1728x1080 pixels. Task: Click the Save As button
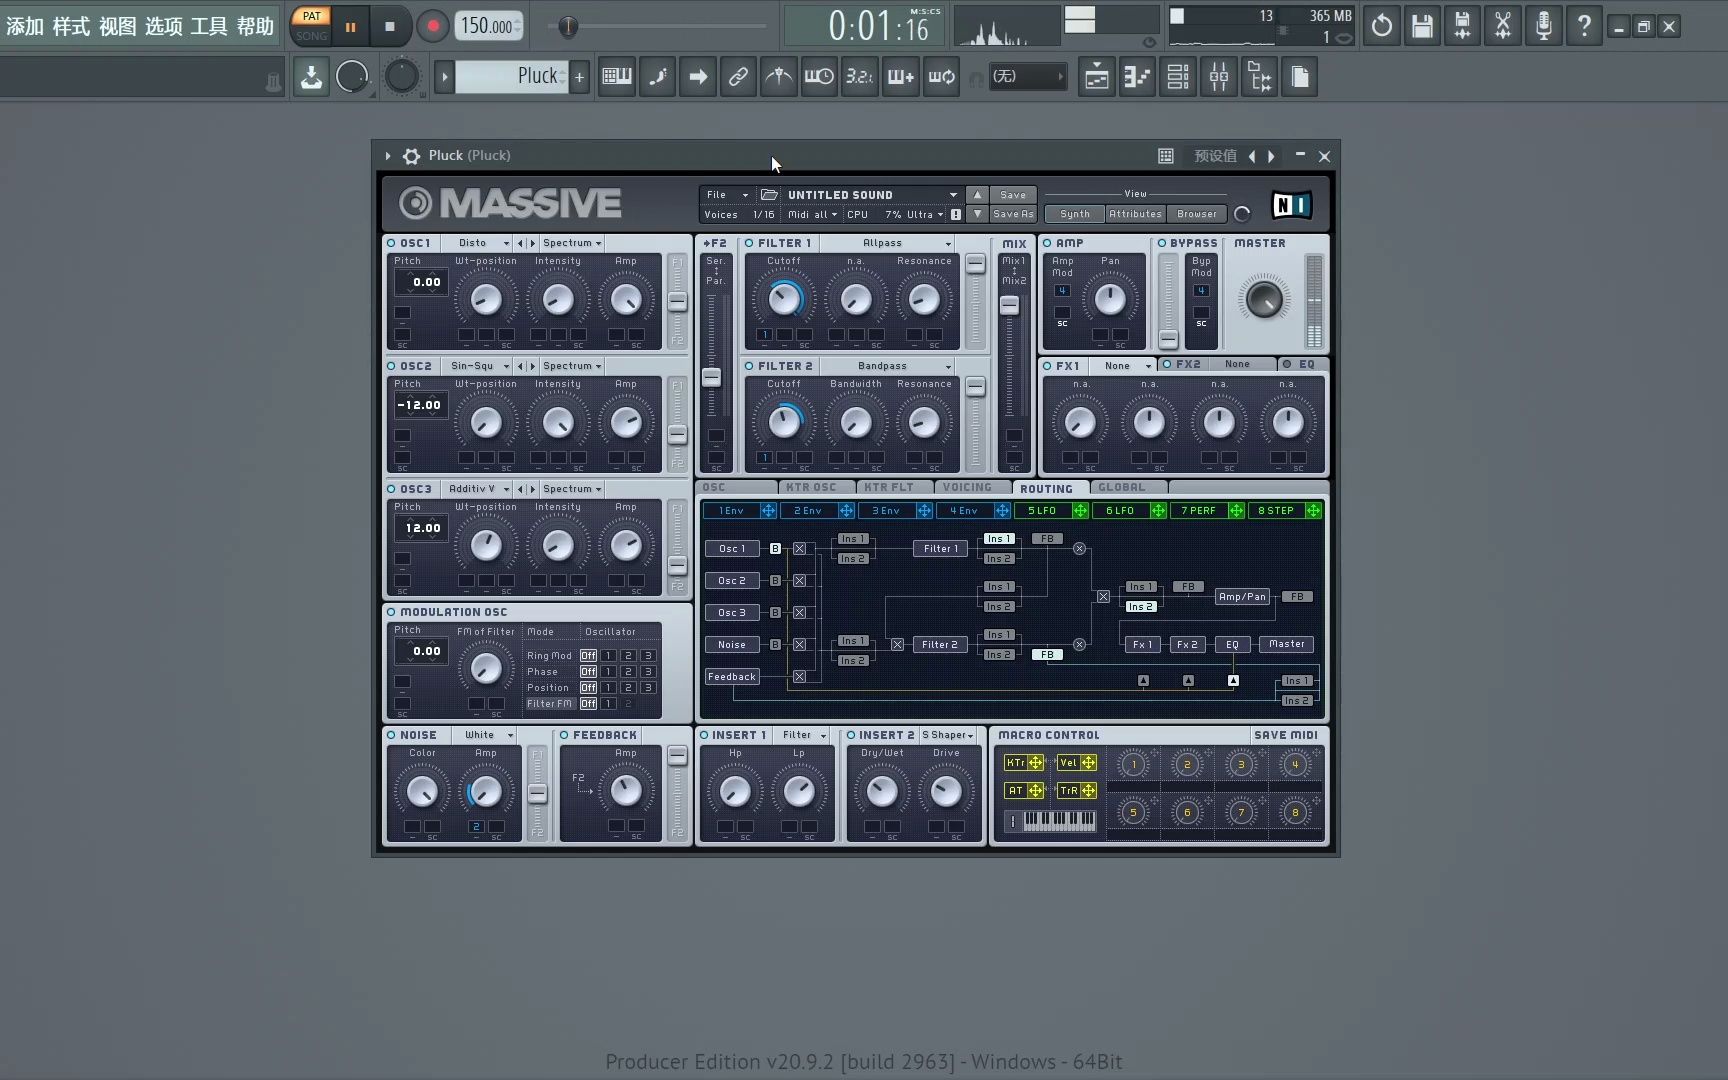click(1013, 214)
